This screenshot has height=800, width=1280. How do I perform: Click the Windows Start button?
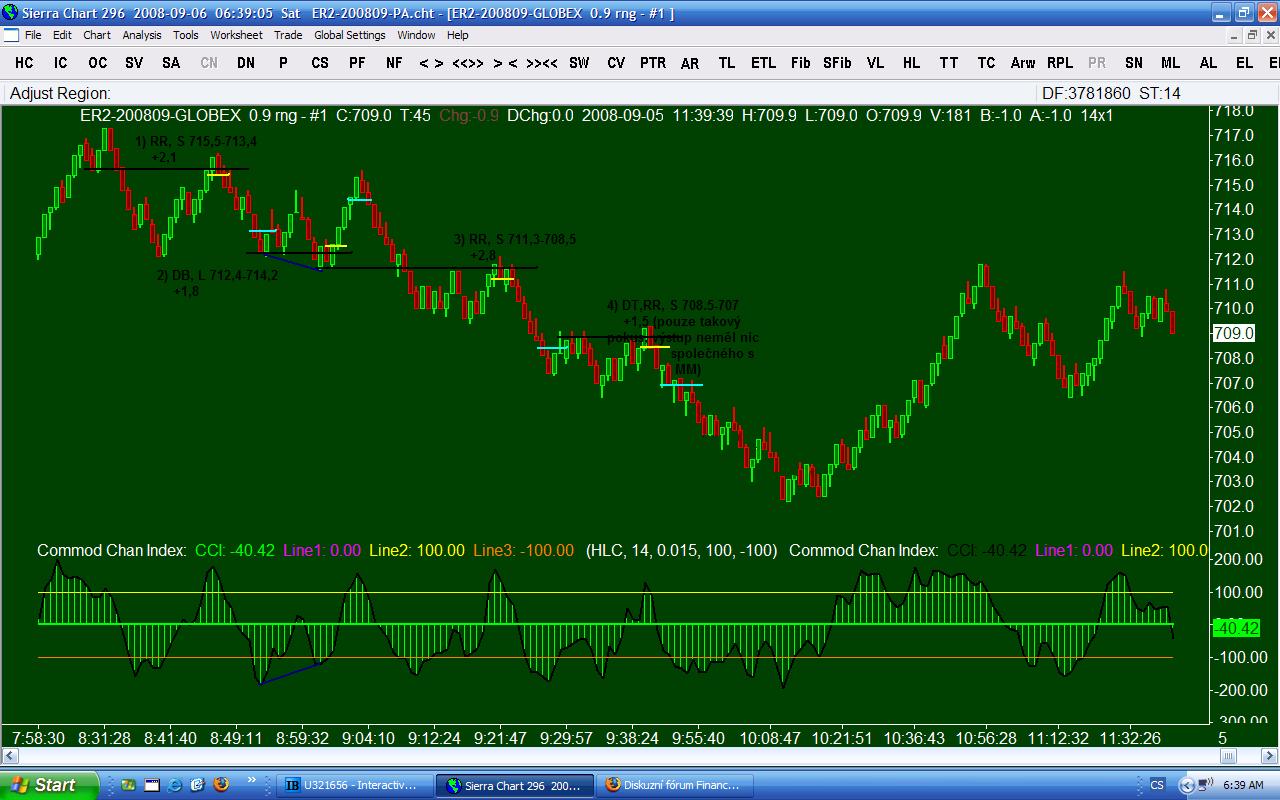(x=48, y=785)
